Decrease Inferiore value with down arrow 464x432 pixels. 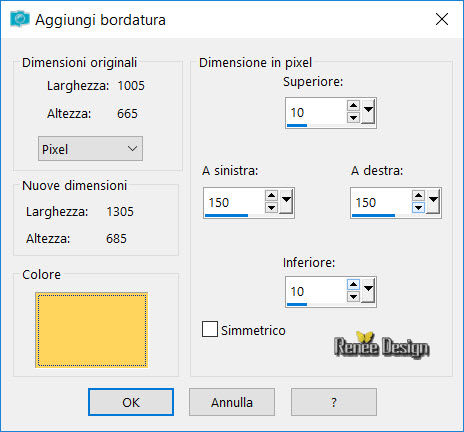[353, 296]
